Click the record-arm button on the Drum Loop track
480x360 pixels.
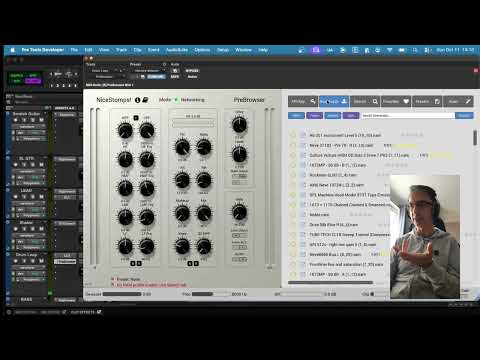point(16,261)
